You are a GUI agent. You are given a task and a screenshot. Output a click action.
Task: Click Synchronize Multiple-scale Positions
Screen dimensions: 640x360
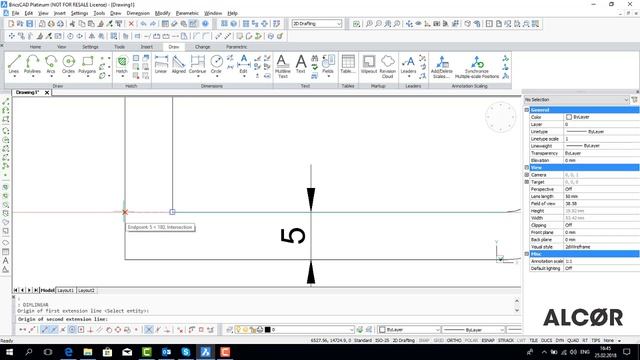pyautogui.click(x=477, y=67)
